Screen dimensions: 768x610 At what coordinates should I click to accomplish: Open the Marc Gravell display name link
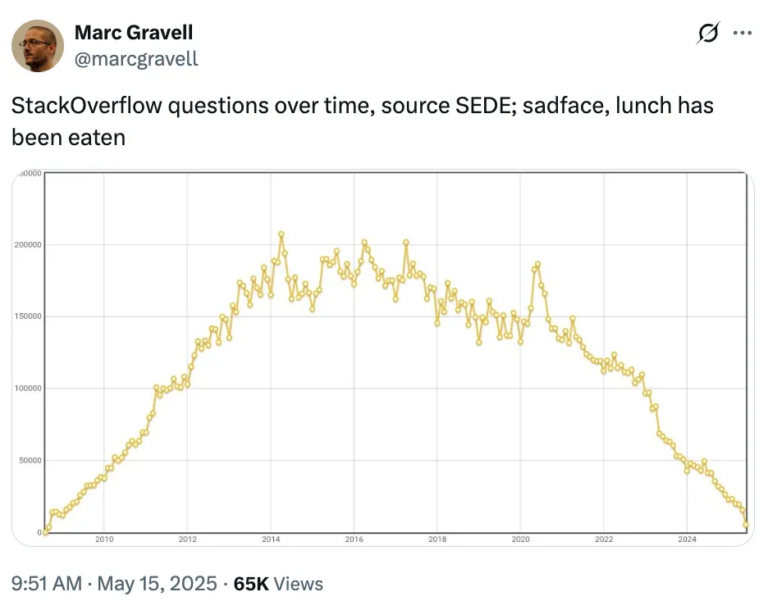click(x=133, y=33)
